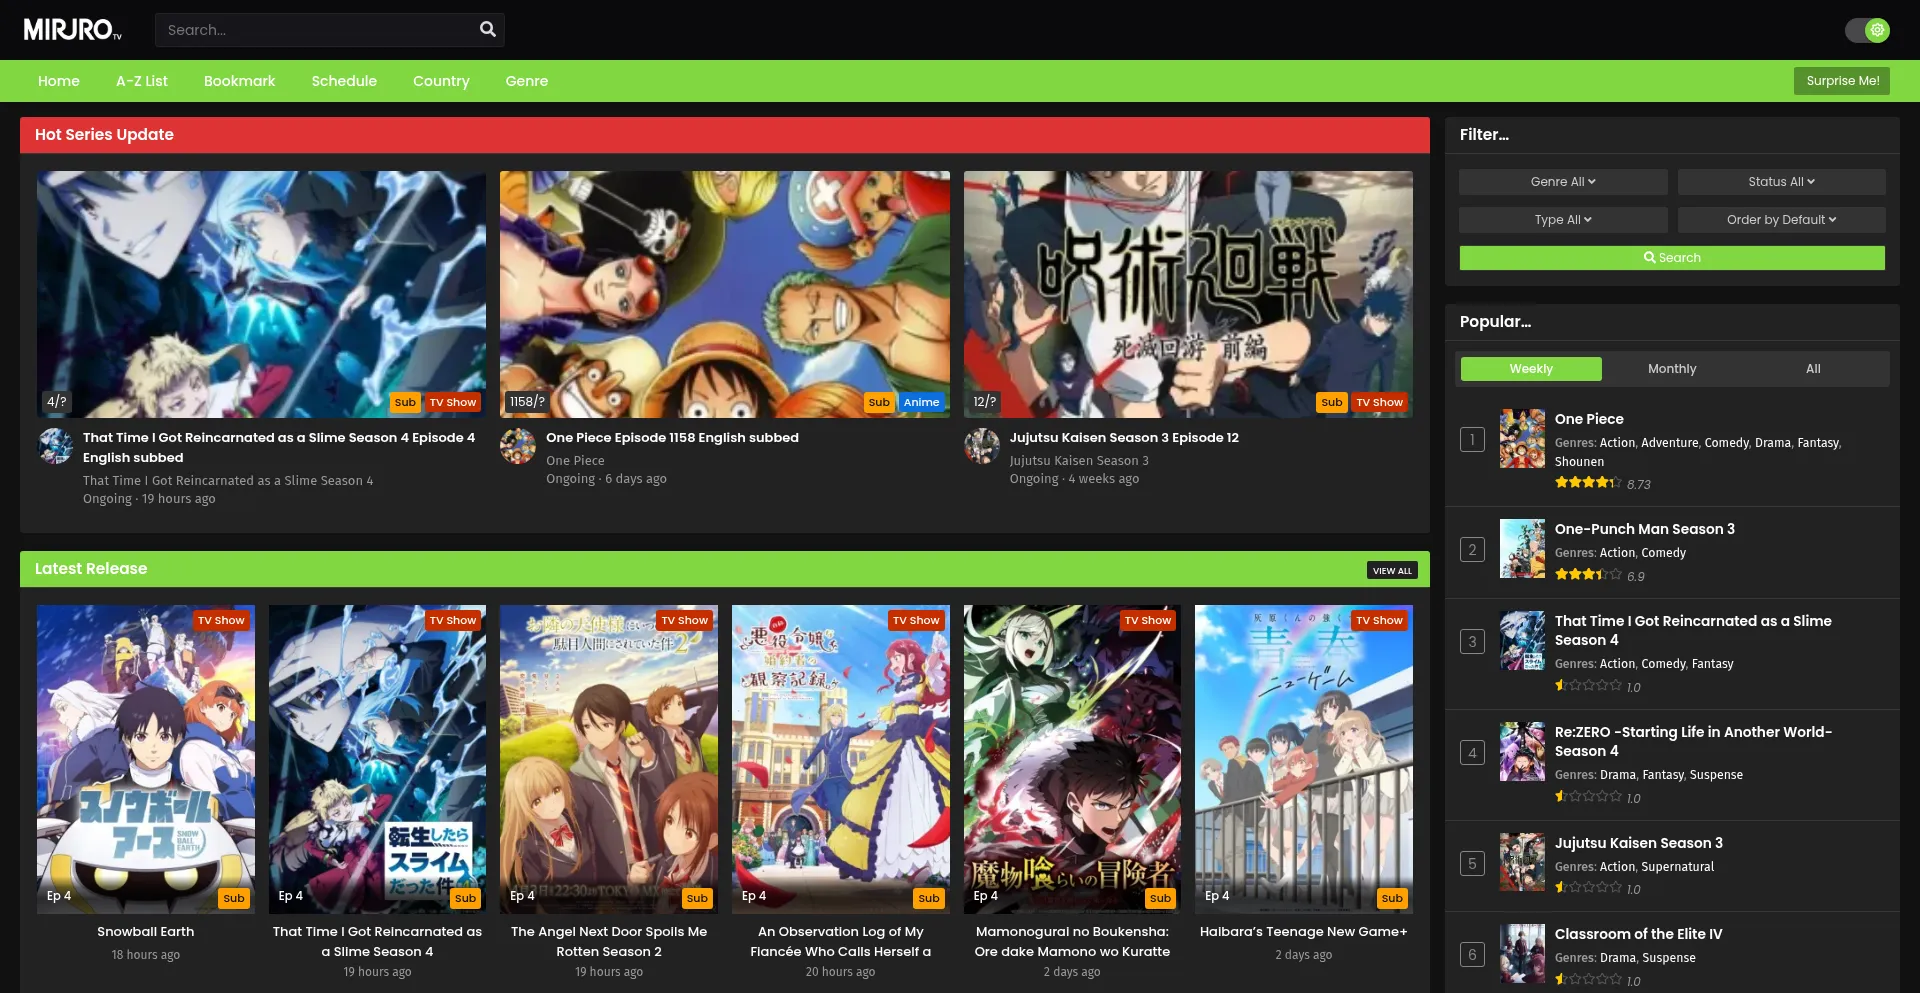Open the Genre menu item
1920x993 pixels.
pos(527,81)
